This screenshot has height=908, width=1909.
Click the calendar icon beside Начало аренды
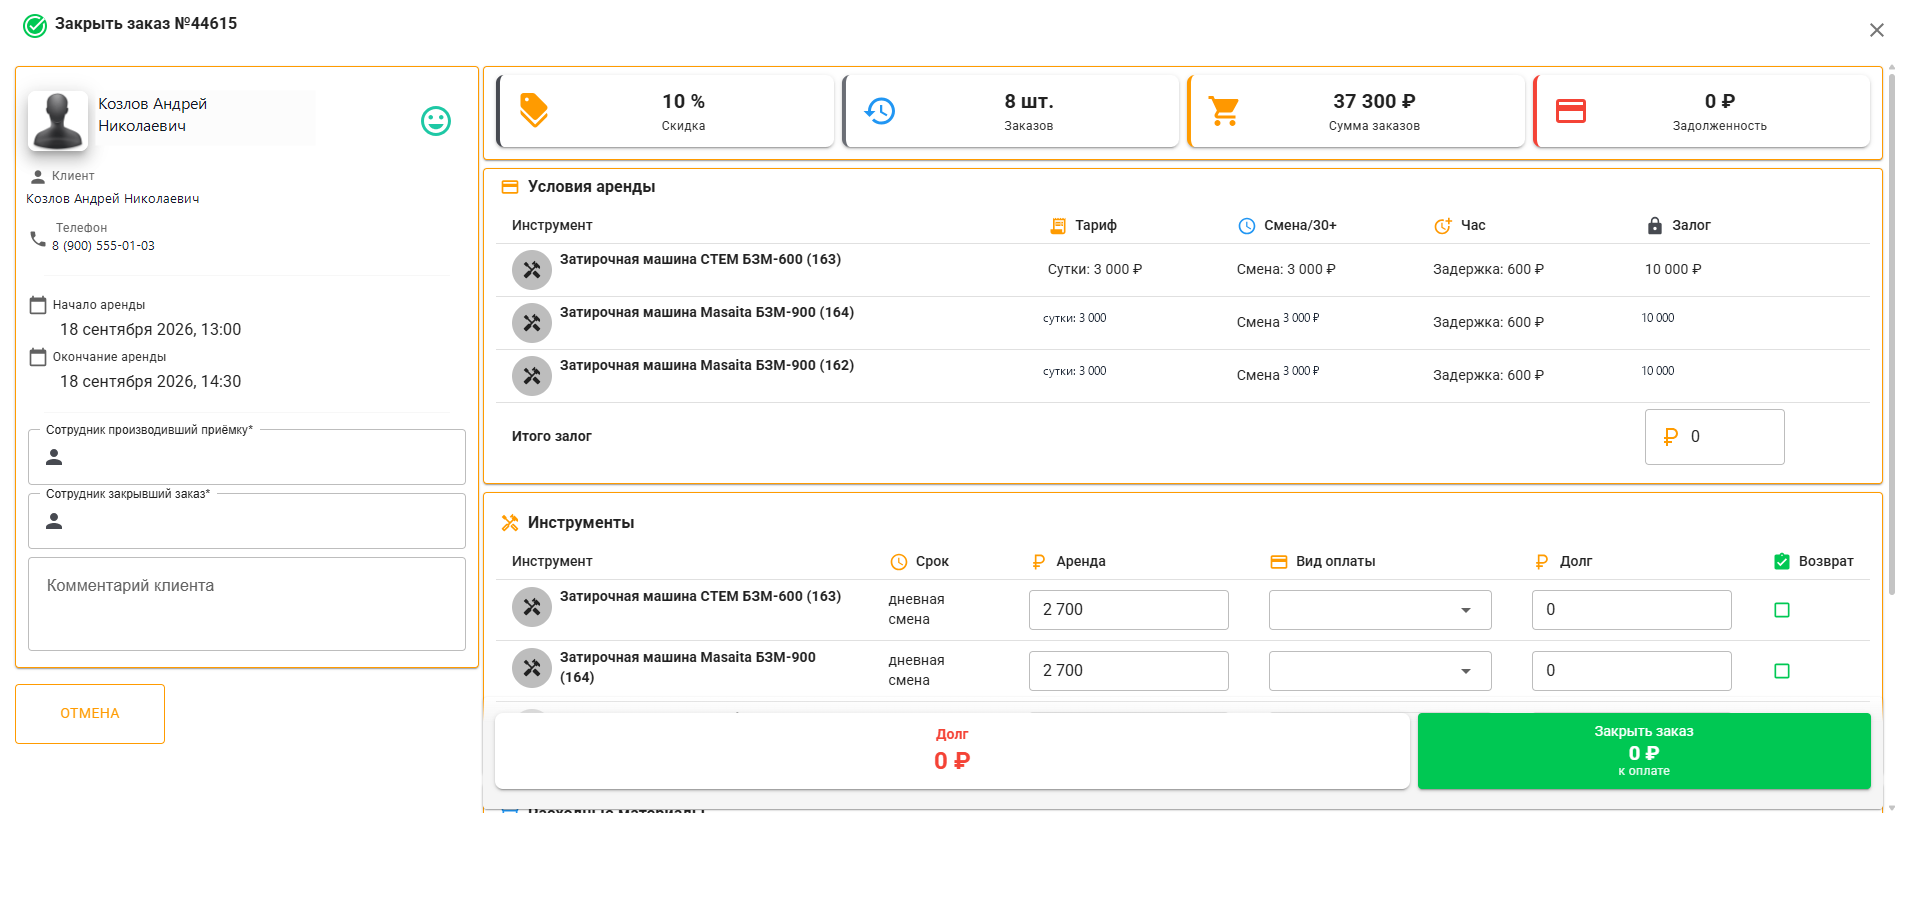tap(38, 305)
